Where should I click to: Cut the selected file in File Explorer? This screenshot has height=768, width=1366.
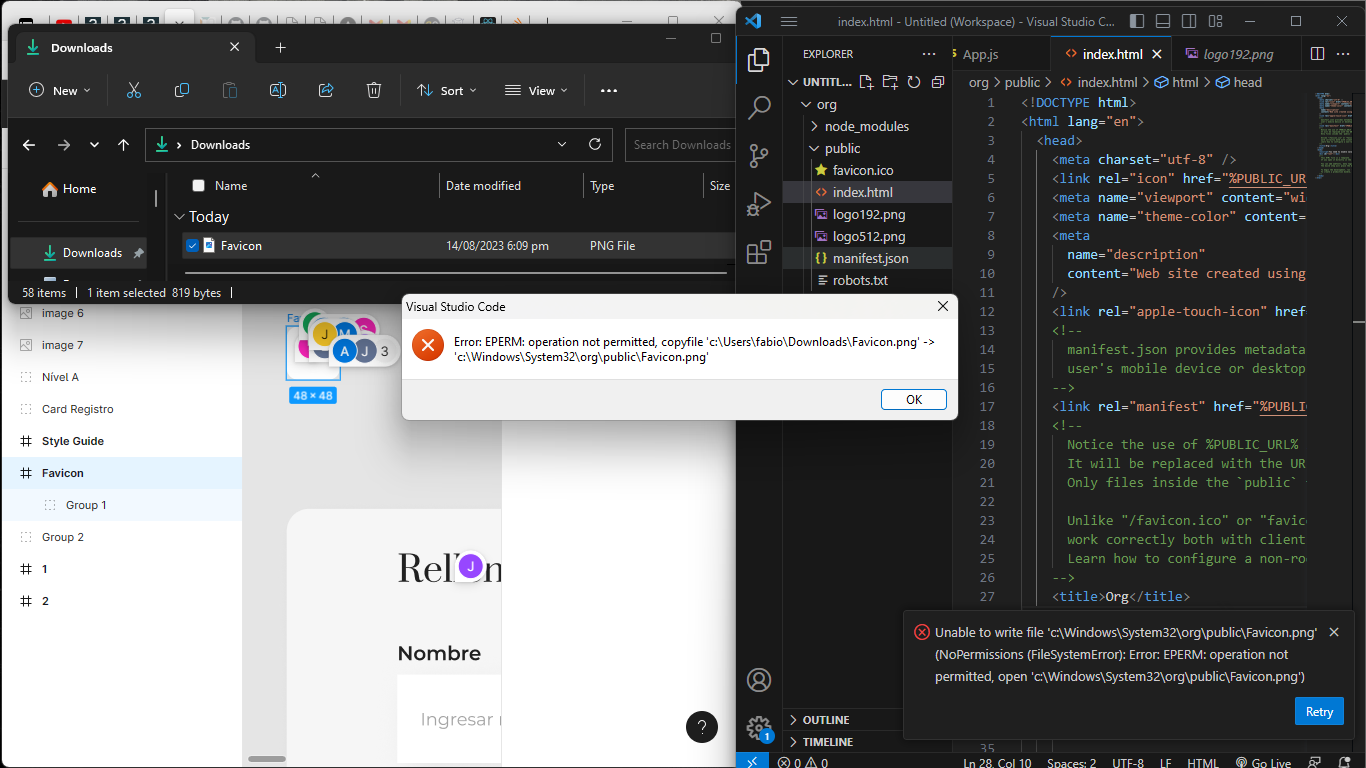pos(134,90)
